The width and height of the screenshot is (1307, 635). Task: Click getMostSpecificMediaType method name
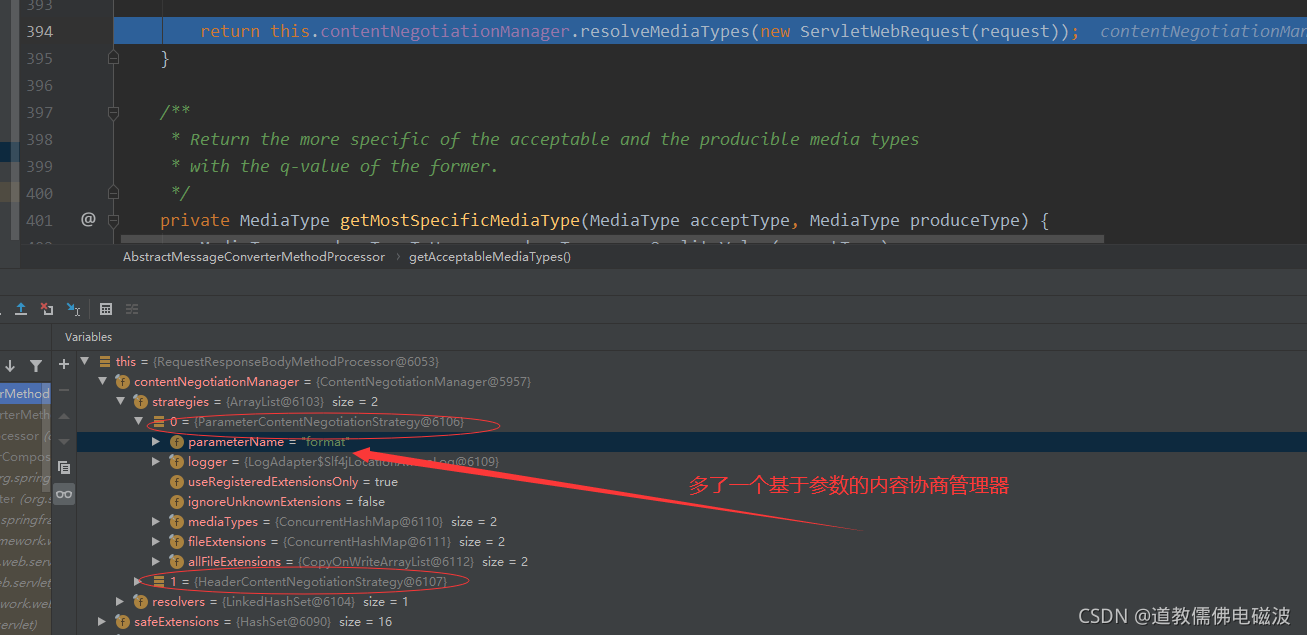[460, 220]
